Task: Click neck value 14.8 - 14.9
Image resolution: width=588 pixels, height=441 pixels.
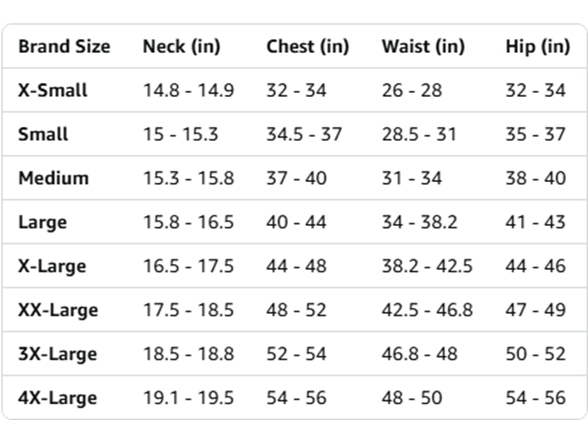Action: pyautogui.click(x=189, y=90)
